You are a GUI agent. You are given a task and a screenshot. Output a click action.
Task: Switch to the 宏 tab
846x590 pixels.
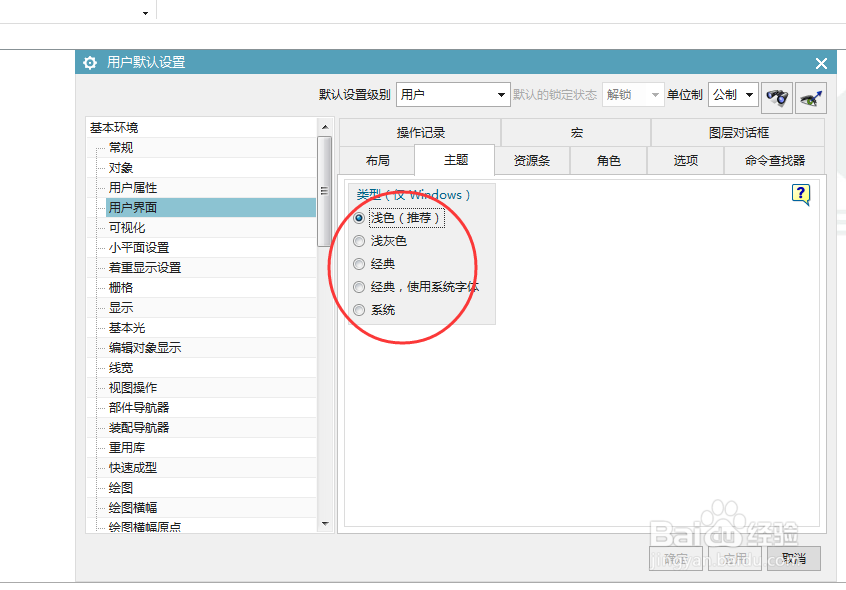576,132
